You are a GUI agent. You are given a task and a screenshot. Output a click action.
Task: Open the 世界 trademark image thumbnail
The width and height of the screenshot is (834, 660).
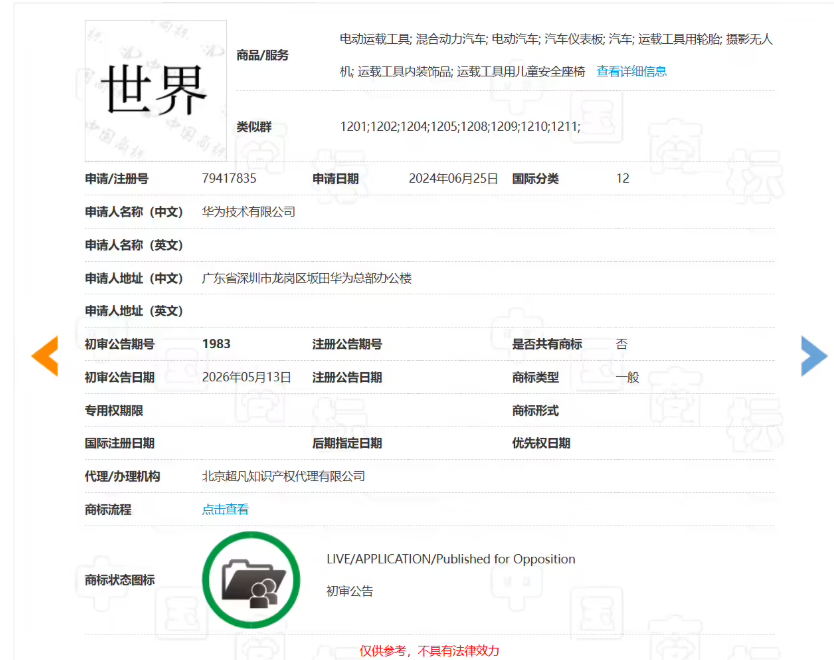point(156,91)
